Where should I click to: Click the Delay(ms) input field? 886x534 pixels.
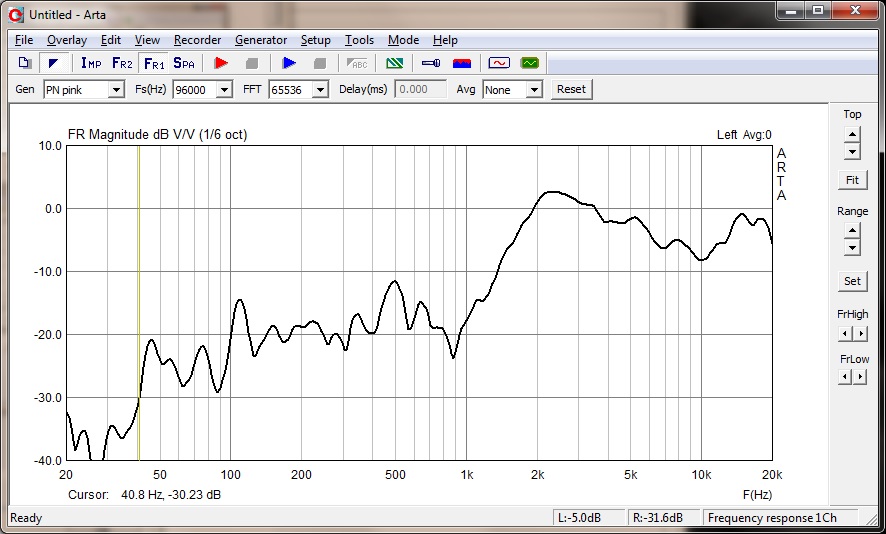(420, 89)
